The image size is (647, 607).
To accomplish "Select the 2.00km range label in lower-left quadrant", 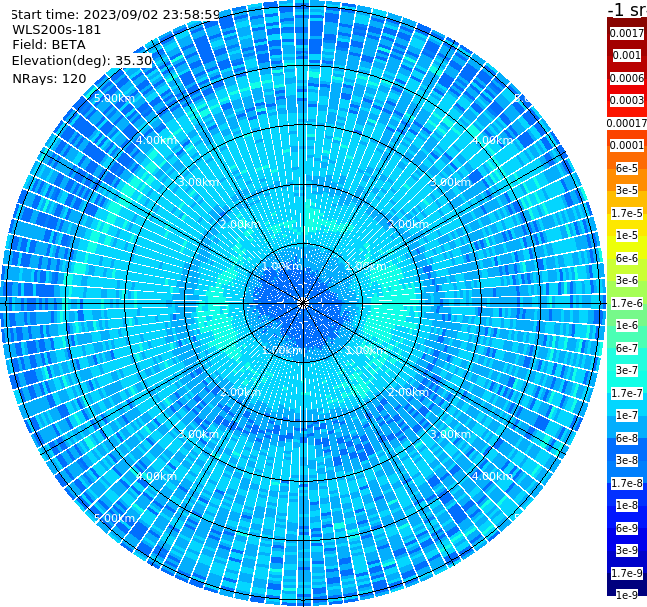I will pyautogui.click(x=240, y=392).
